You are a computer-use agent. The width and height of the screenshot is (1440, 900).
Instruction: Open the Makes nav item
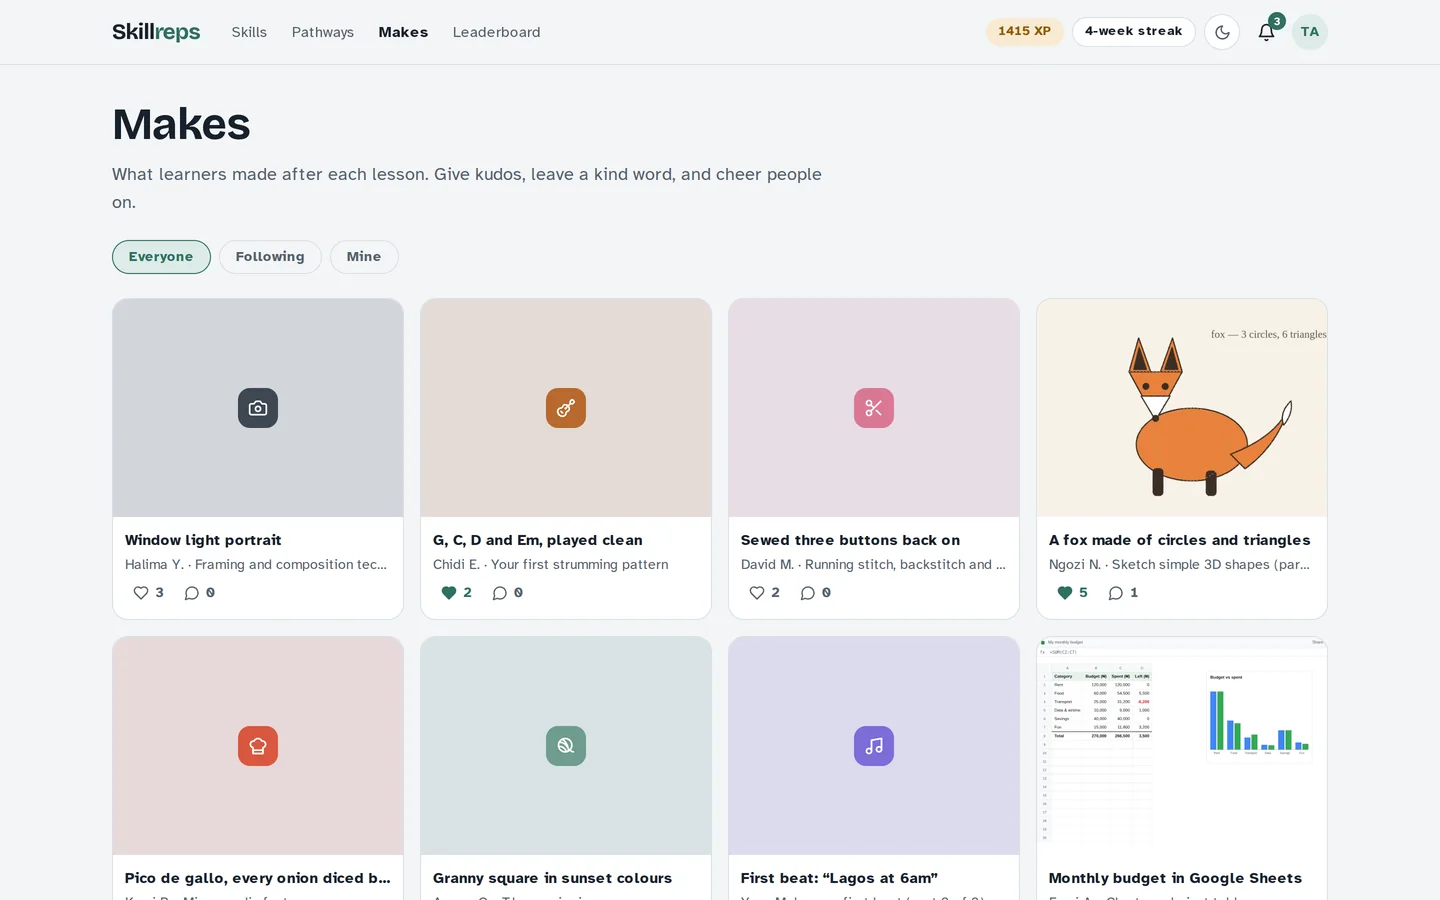pos(403,32)
